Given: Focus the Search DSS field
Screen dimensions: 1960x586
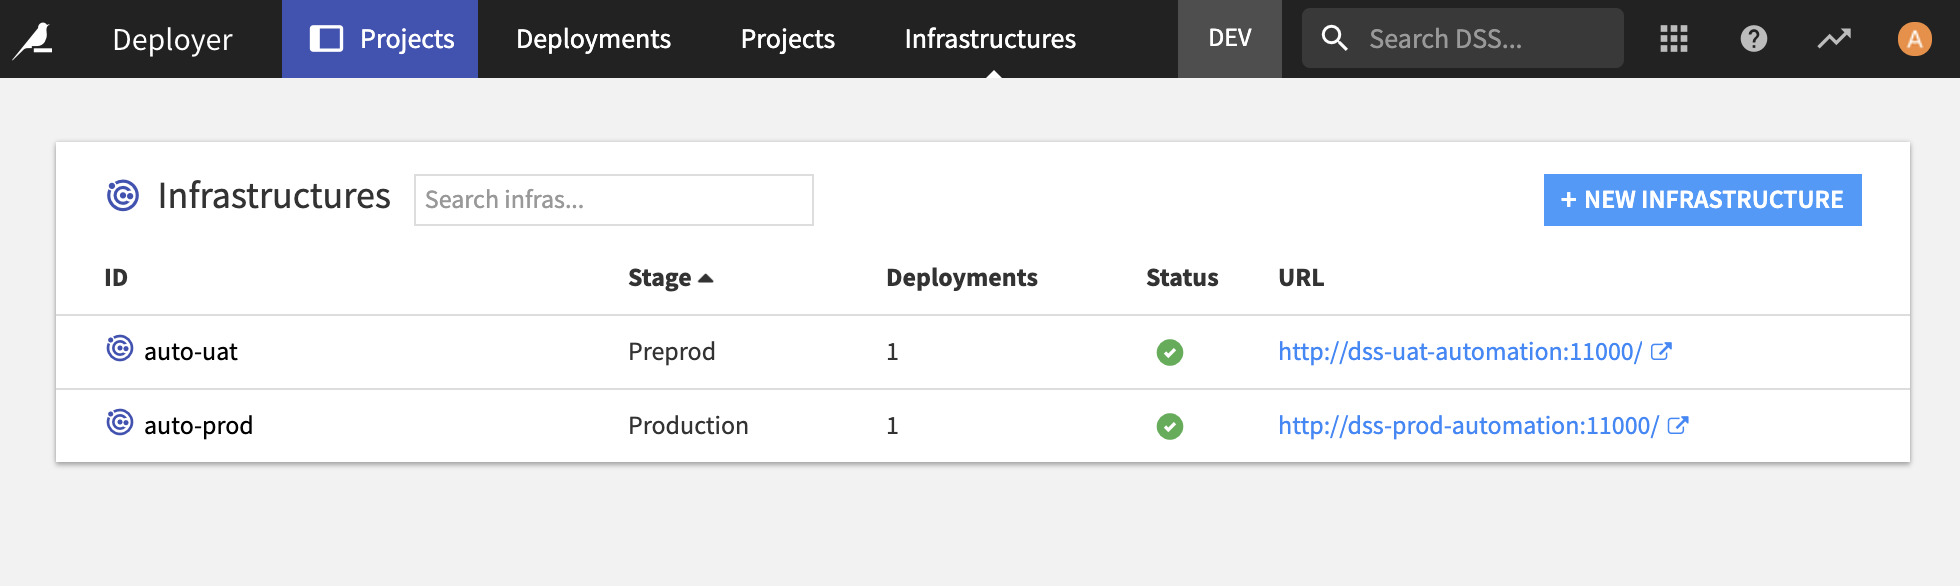Looking at the screenshot, I should [x=1463, y=39].
